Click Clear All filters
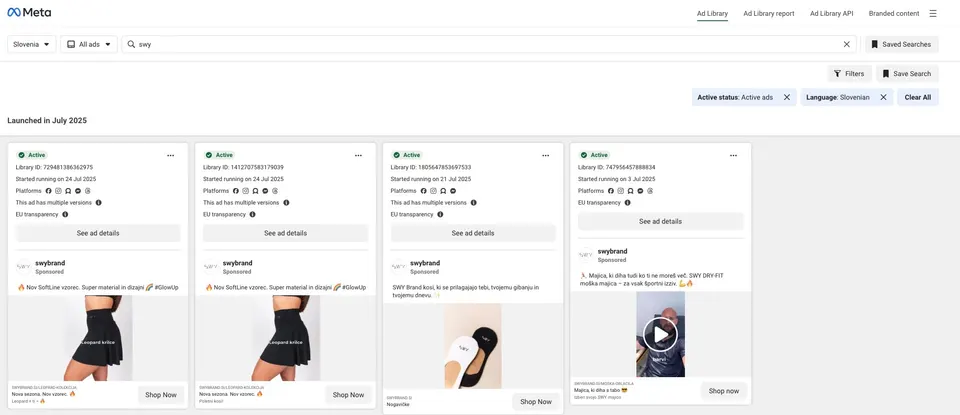The height and width of the screenshot is (415, 960). coord(918,97)
